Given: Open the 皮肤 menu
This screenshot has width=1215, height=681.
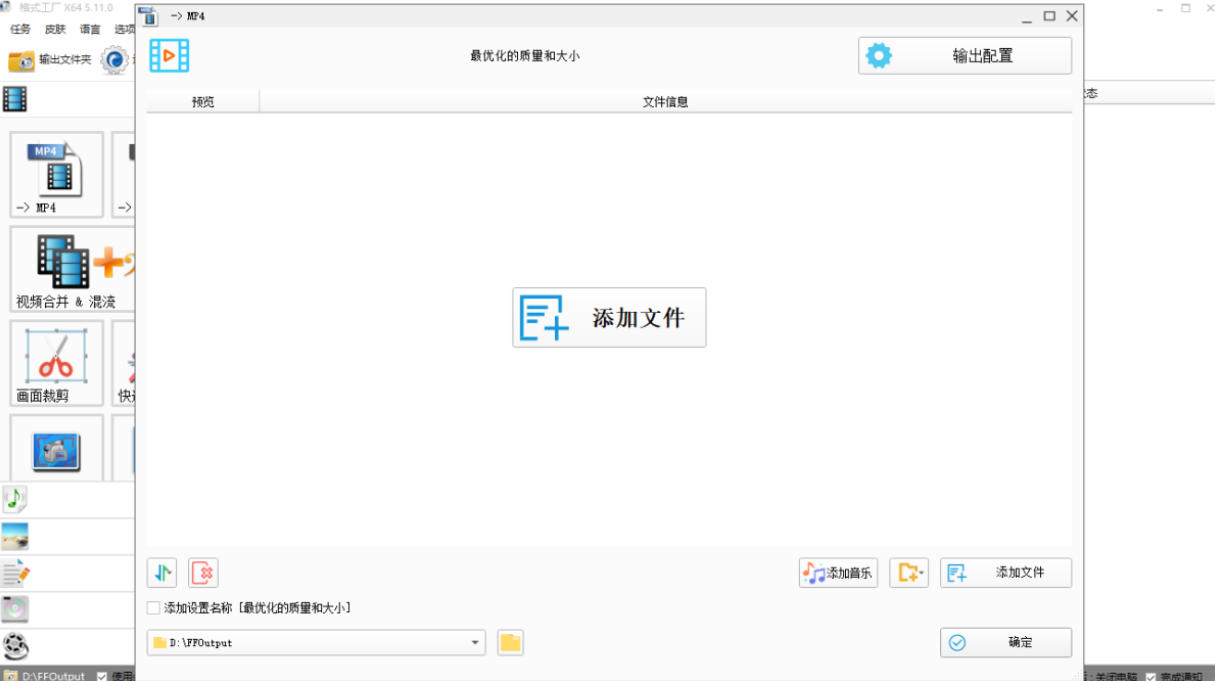Looking at the screenshot, I should click(x=55, y=29).
